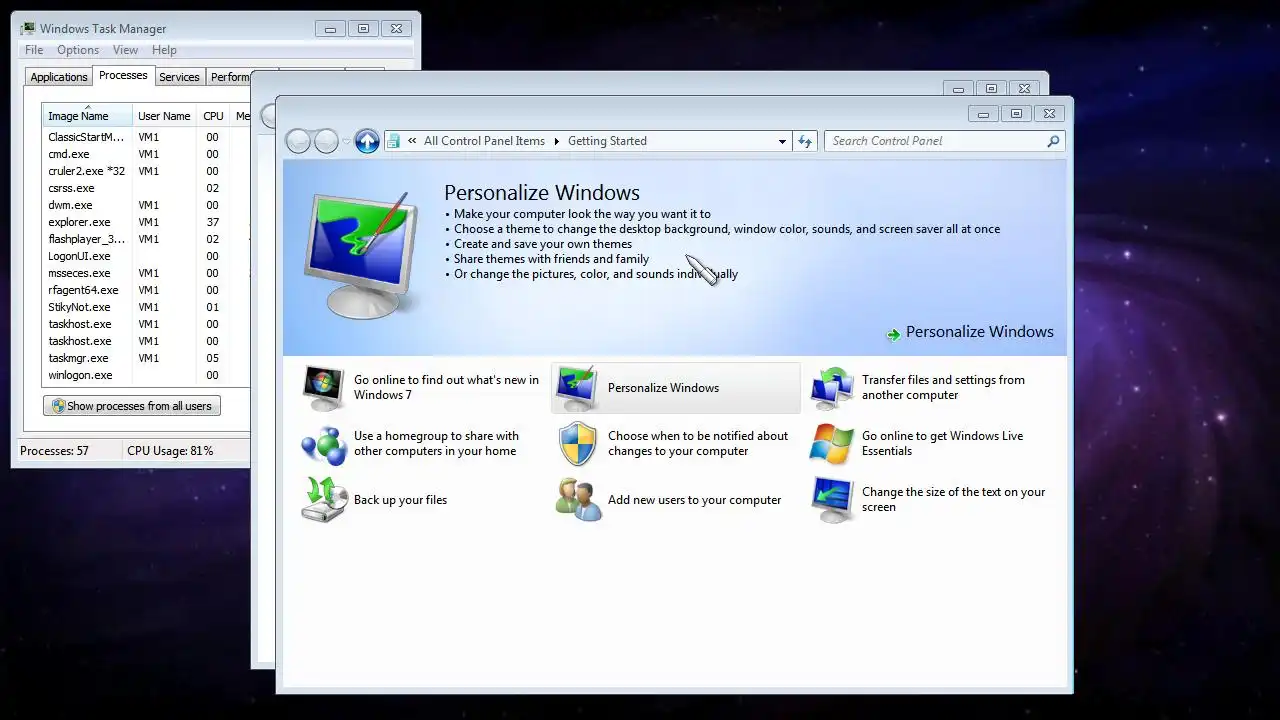Viewport: 1280px width, 720px height.
Task: Open the Help menu in Task Manager
Action: tap(164, 50)
